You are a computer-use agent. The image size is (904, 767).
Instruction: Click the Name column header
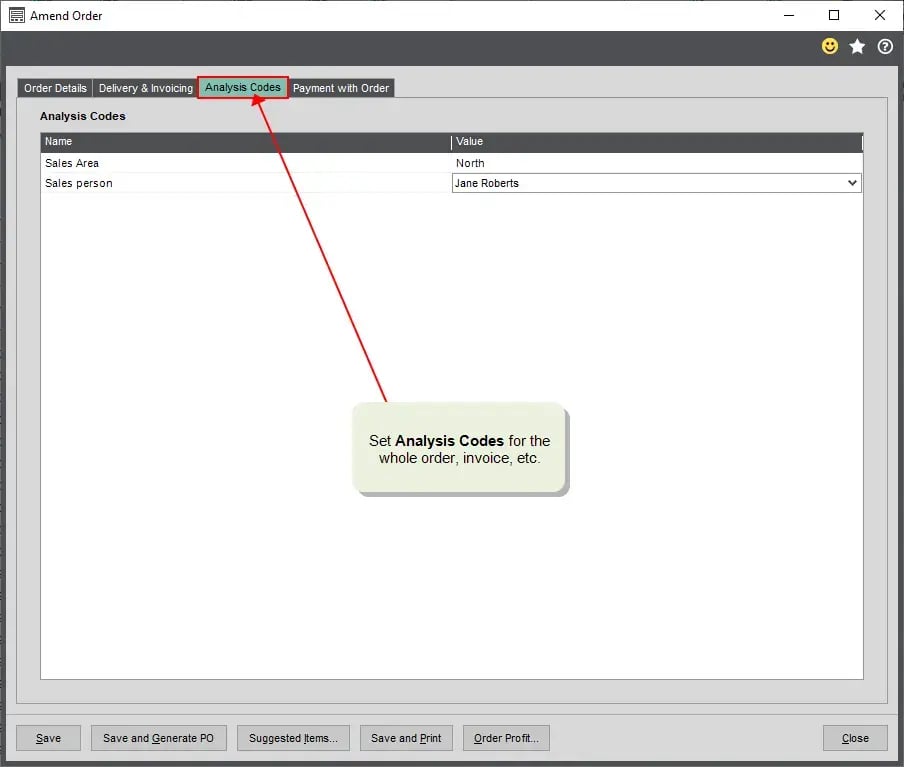pyautogui.click(x=246, y=142)
